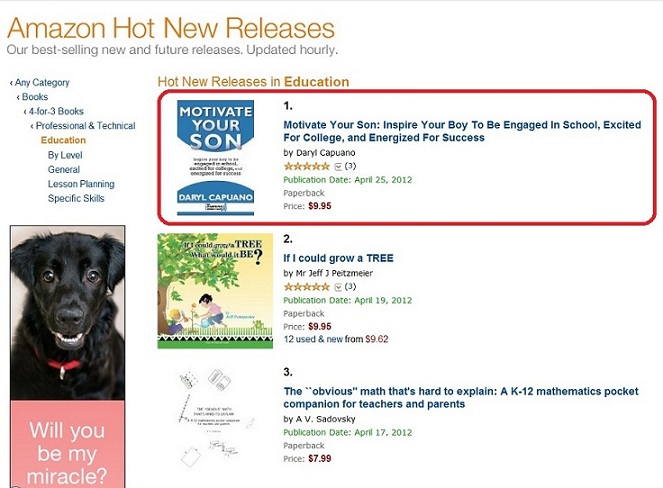Go back to Any Category

point(41,82)
